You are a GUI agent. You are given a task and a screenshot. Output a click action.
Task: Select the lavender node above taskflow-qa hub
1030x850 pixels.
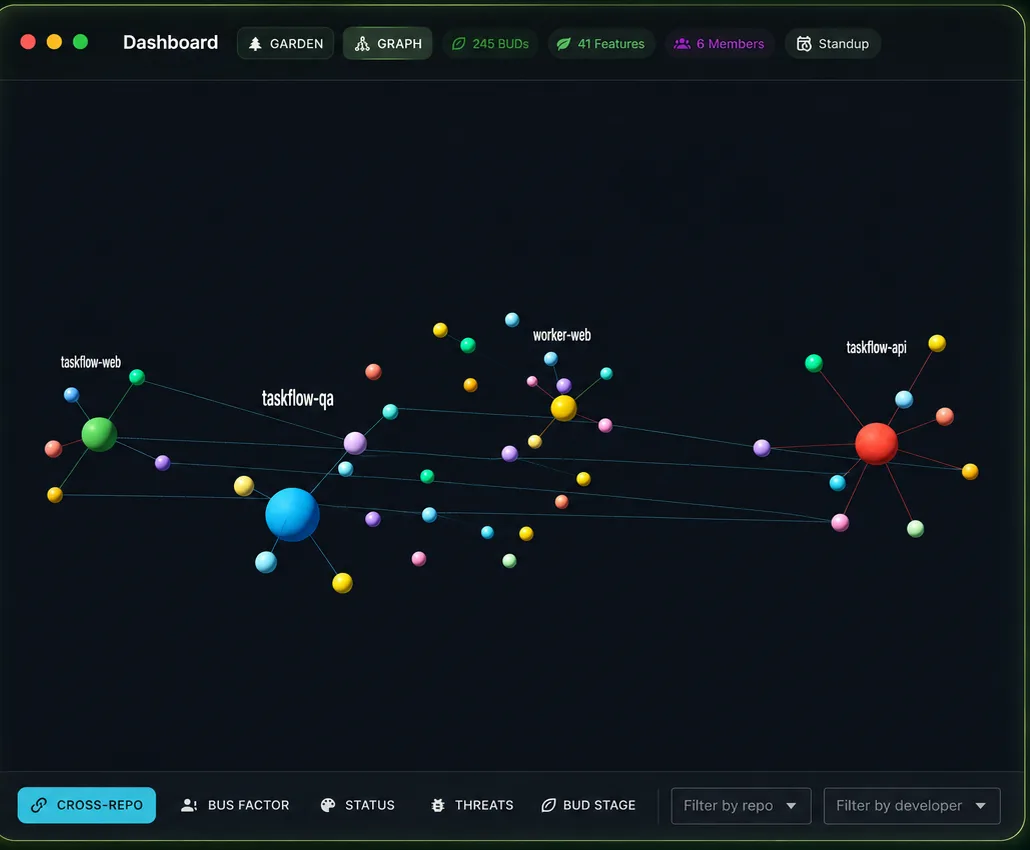(355, 443)
